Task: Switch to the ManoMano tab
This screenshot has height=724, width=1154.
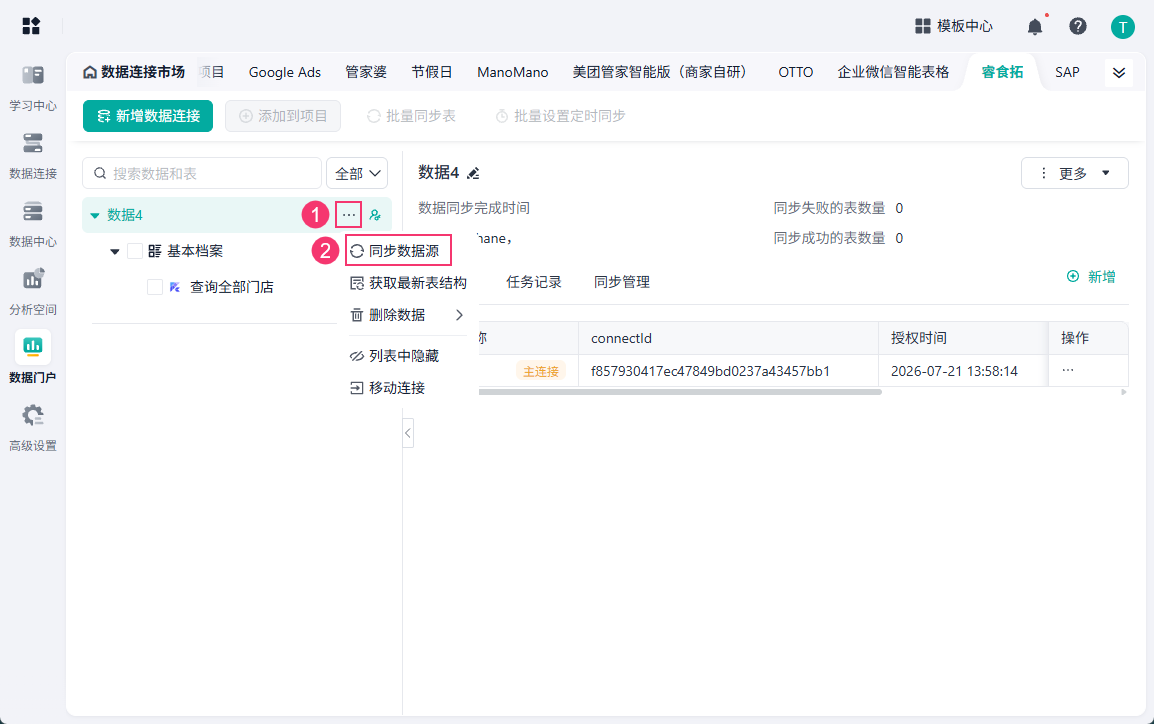Action: 513,72
